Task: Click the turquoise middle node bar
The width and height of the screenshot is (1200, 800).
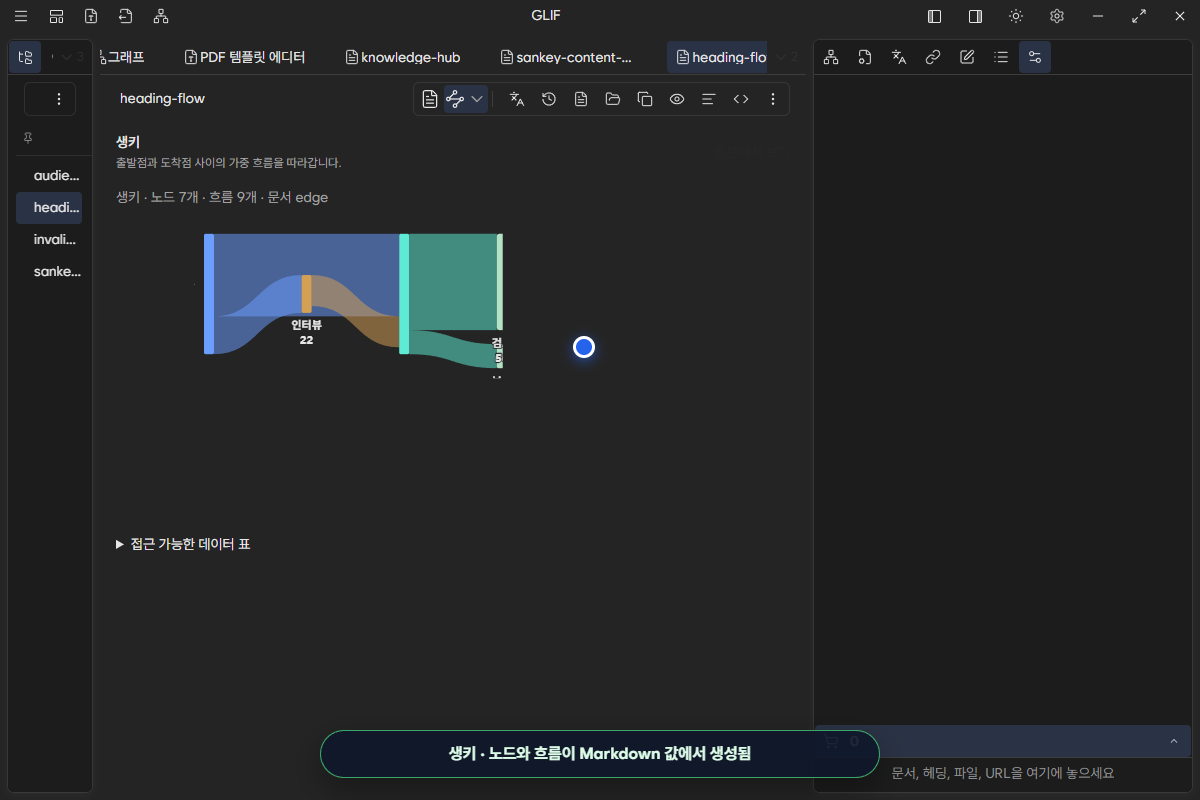Action: click(404, 294)
